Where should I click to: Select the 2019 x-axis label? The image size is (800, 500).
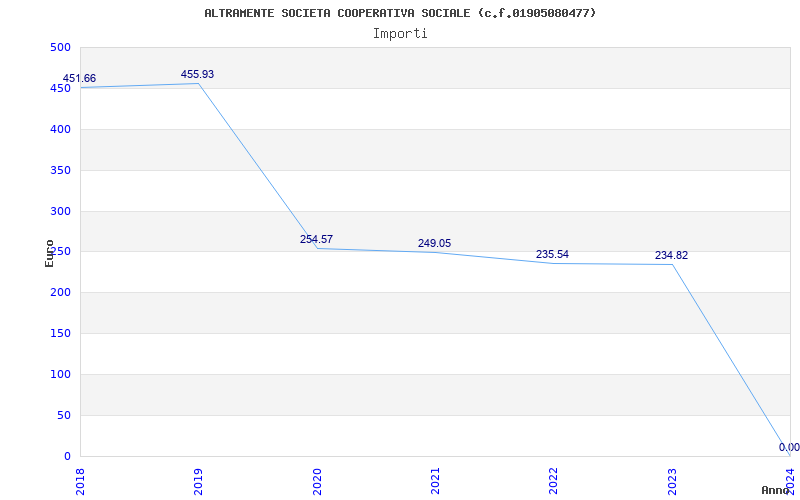[x=198, y=482]
